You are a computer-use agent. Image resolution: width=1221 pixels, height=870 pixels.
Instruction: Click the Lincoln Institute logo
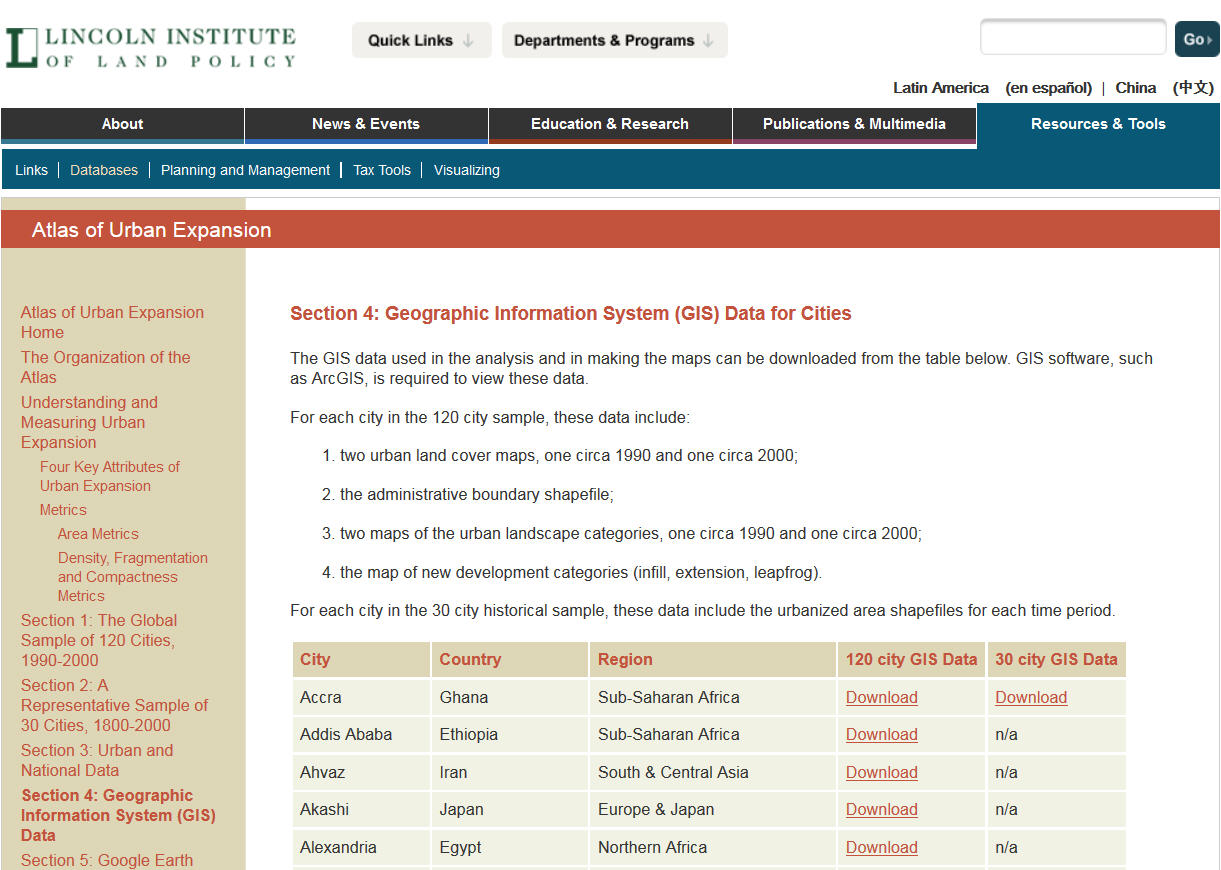coord(151,47)
